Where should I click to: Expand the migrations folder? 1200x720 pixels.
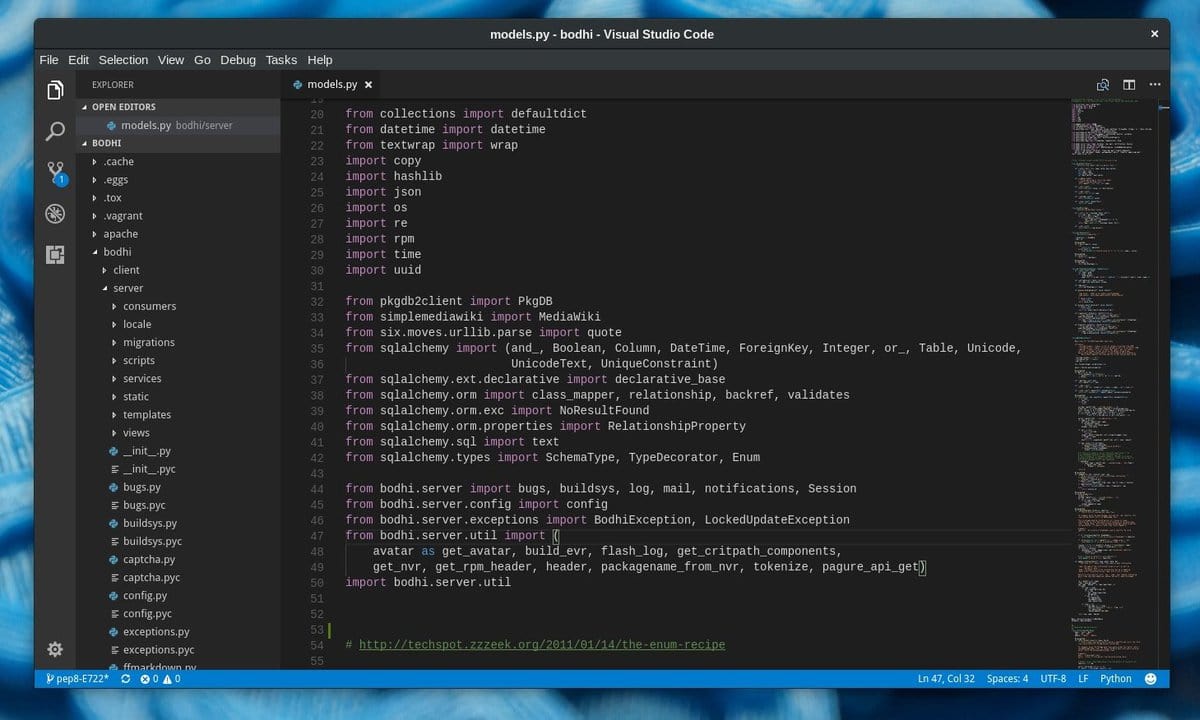pyautogui.click(x=148, y=342)
